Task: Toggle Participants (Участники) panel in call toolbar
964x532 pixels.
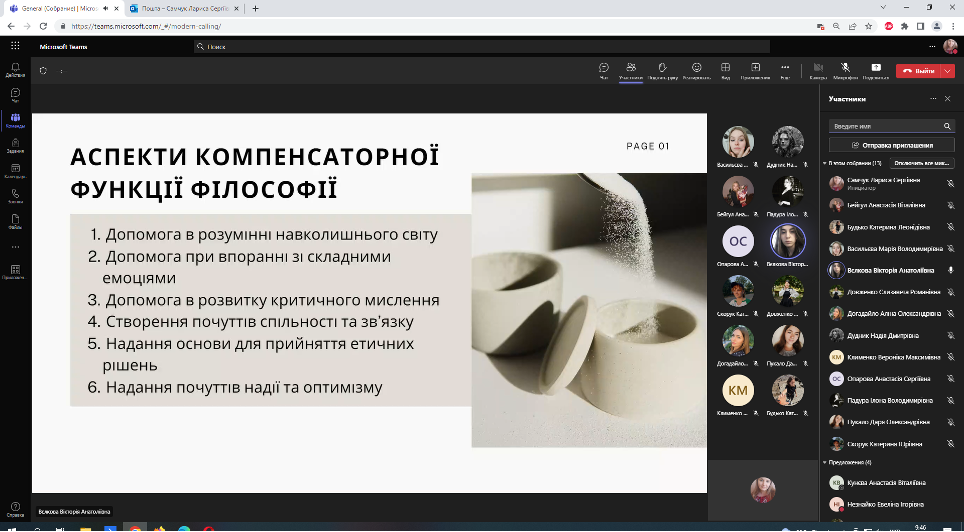Action: (631, 71)
